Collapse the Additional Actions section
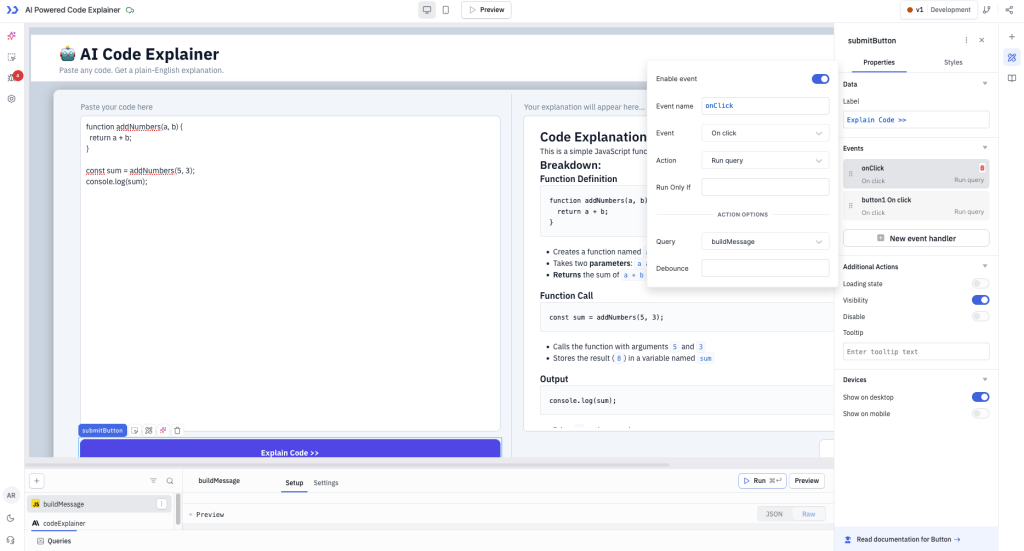Screen dimensions: 1024x551 (985, 266)
